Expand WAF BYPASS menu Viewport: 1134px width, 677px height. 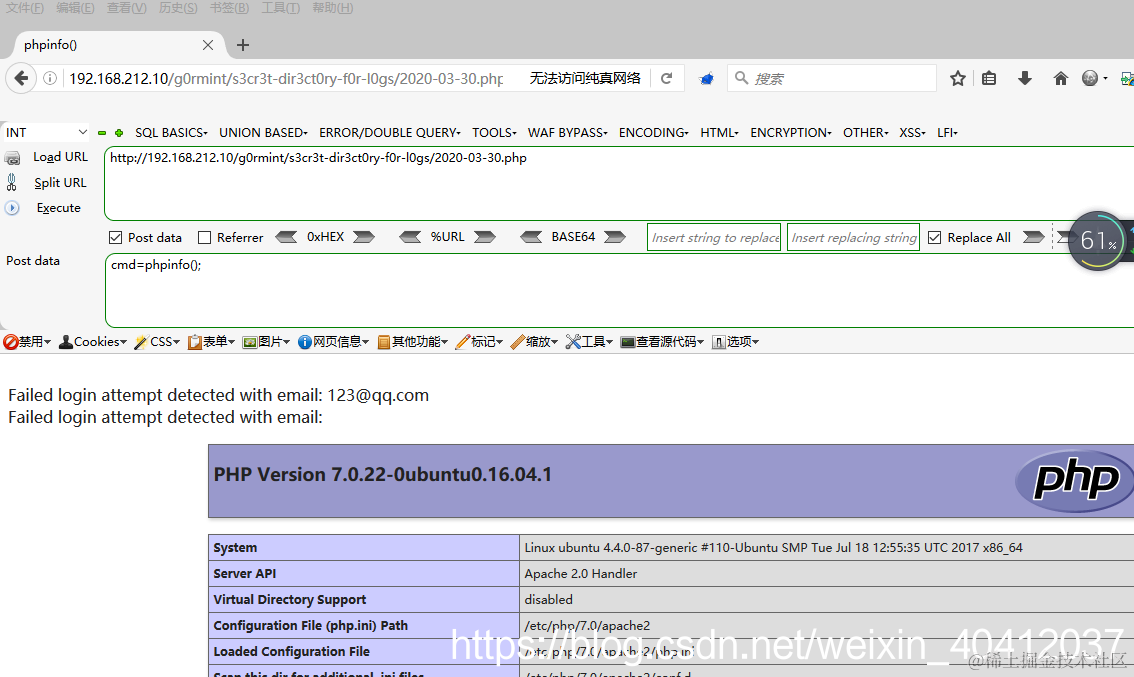pyautogui.click(x=568, y=132)
